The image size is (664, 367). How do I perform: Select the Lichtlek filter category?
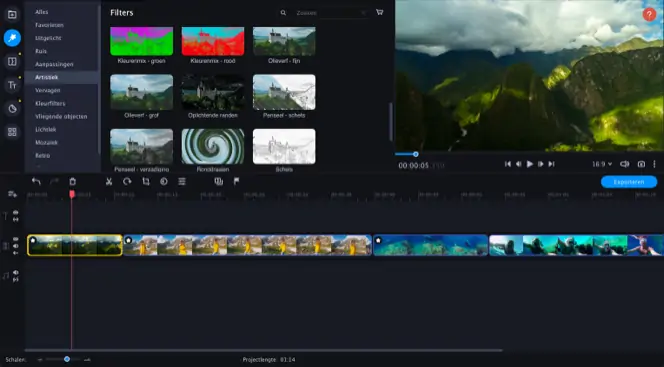(45, 130)
